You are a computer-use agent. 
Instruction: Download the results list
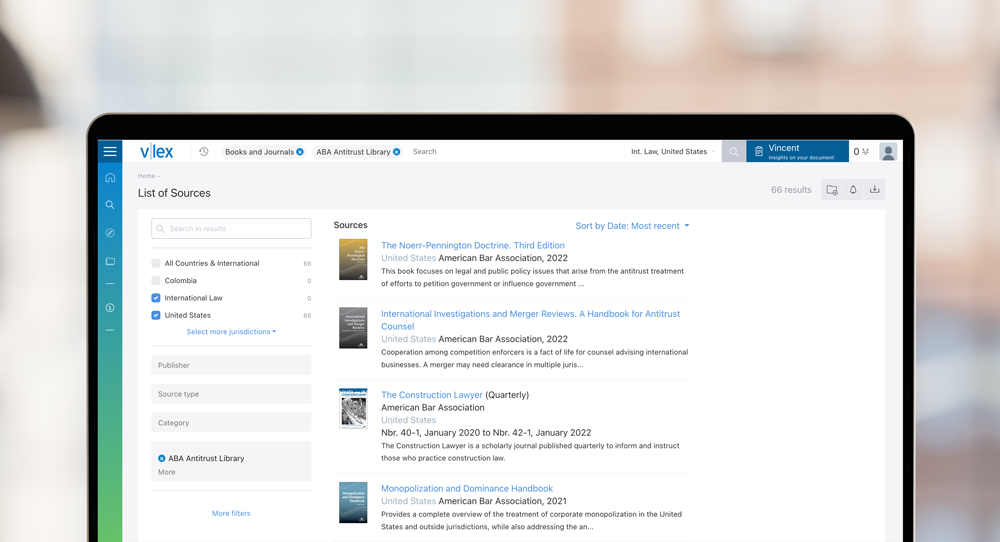point(874,189)
